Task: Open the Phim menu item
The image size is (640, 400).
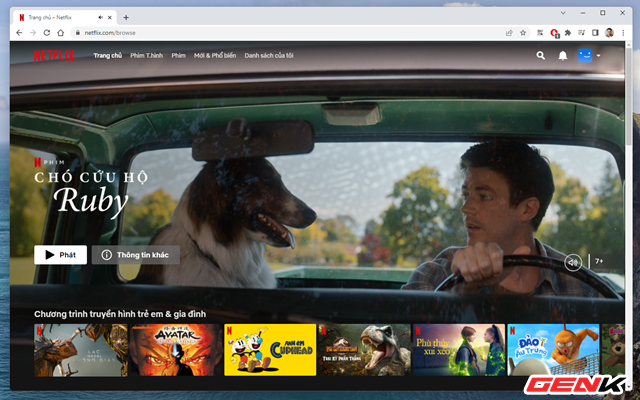Action: pyautogui.click(x=178, y=56)
